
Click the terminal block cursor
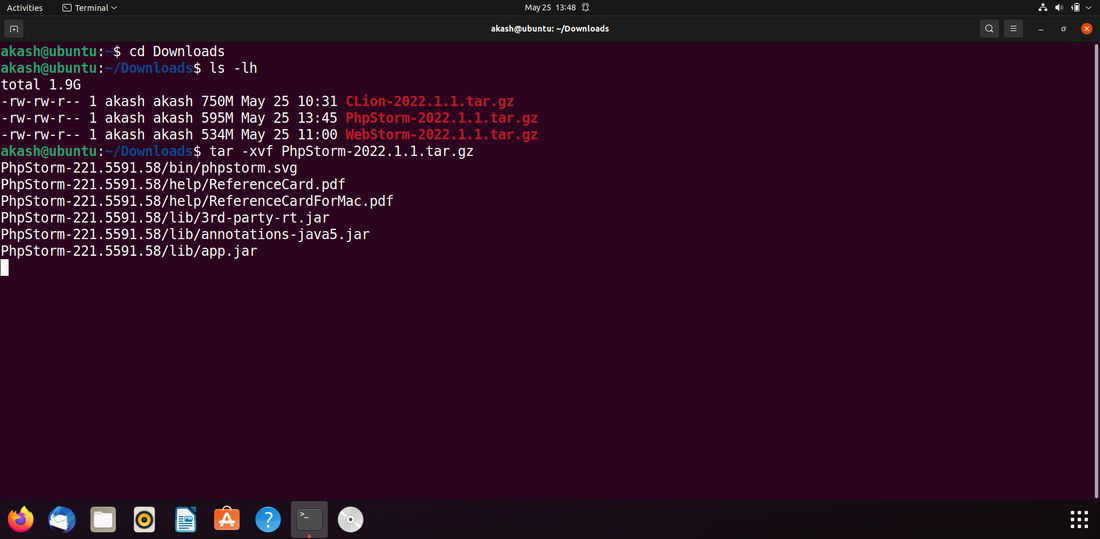tap(5, 267)
